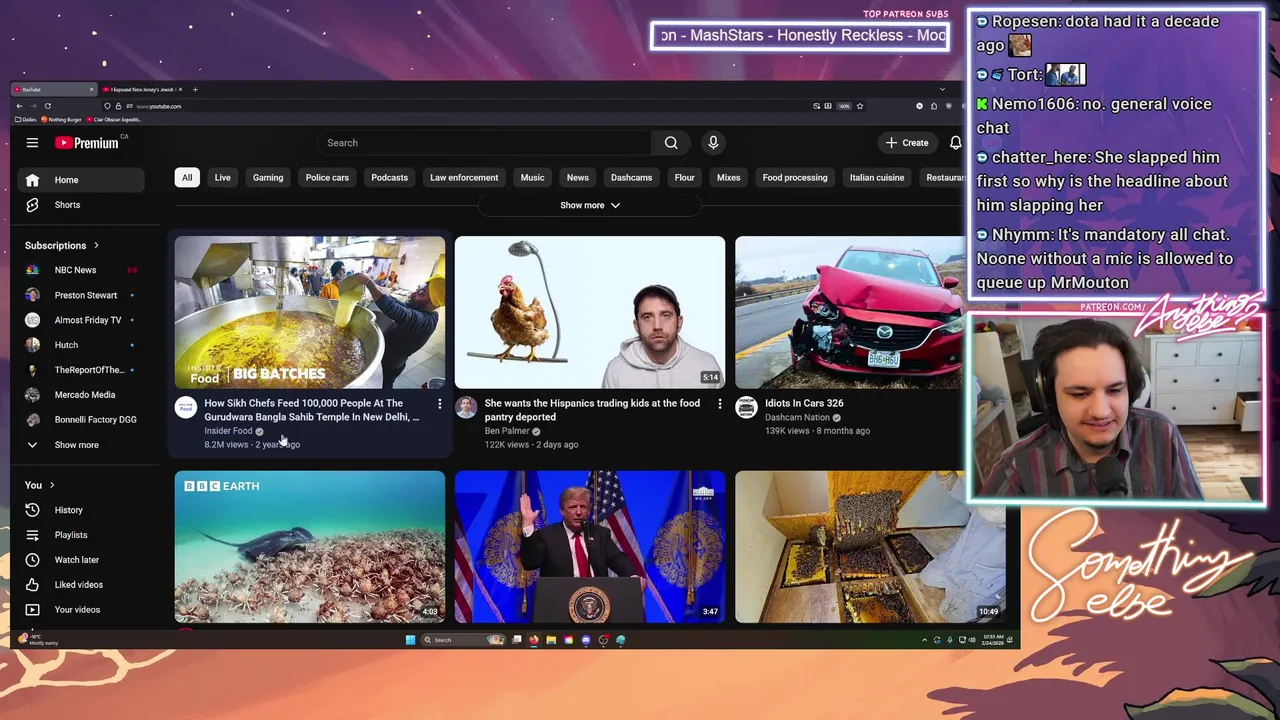
Task: Open more options for Sikh Chefs video
Action: [439, 404]
